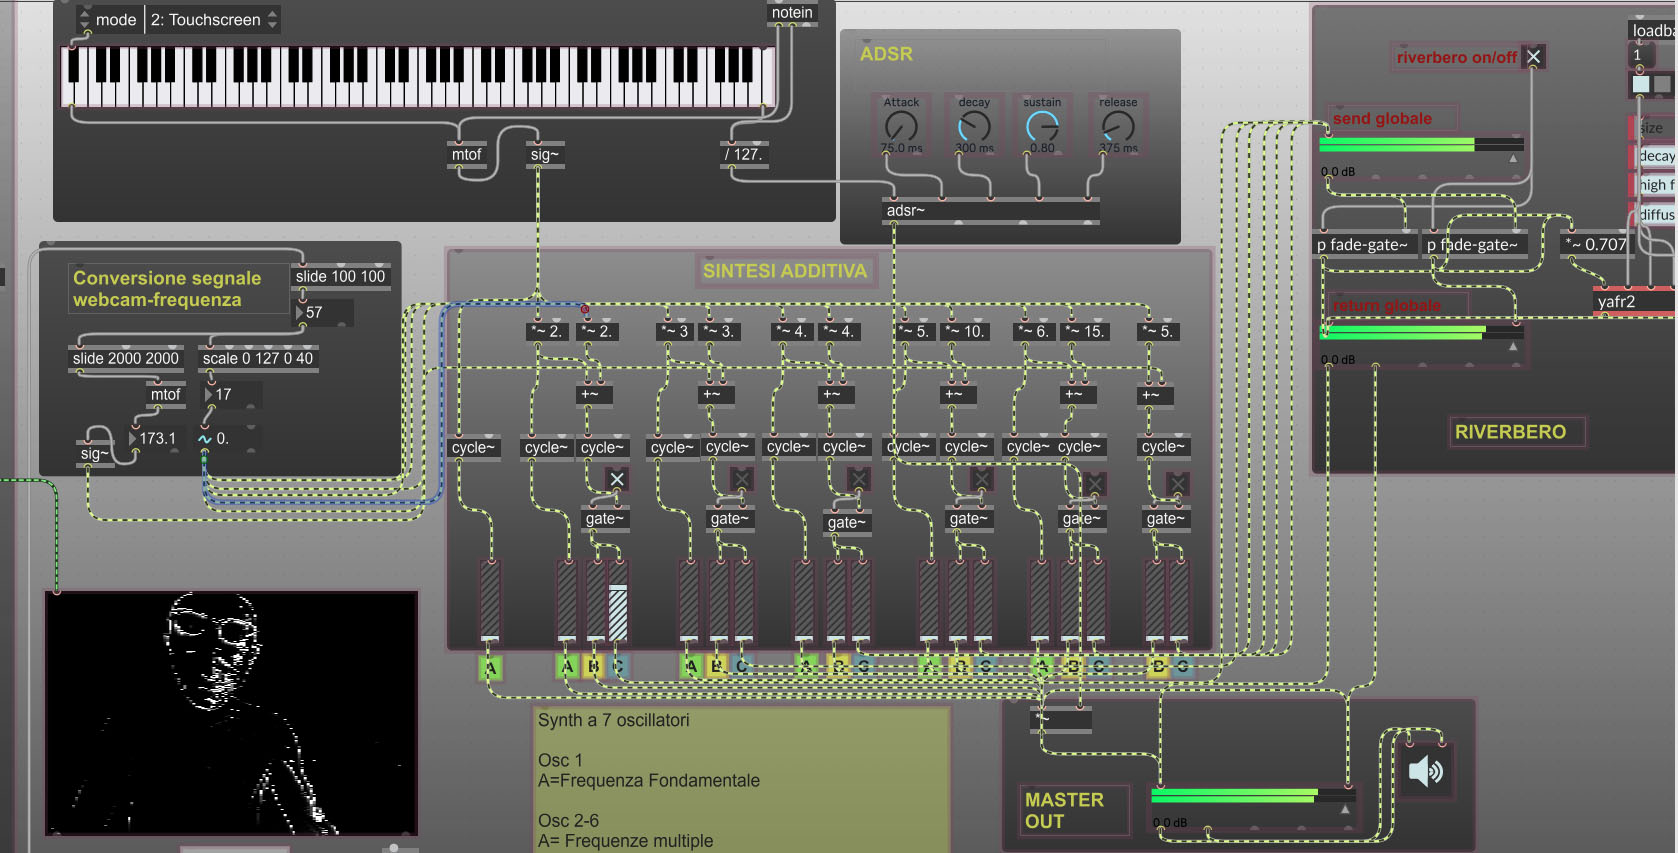This screenshot has height=853, width=1678.
Task: Click the decay dial in ADSR
Action: (x=974, y=125)
